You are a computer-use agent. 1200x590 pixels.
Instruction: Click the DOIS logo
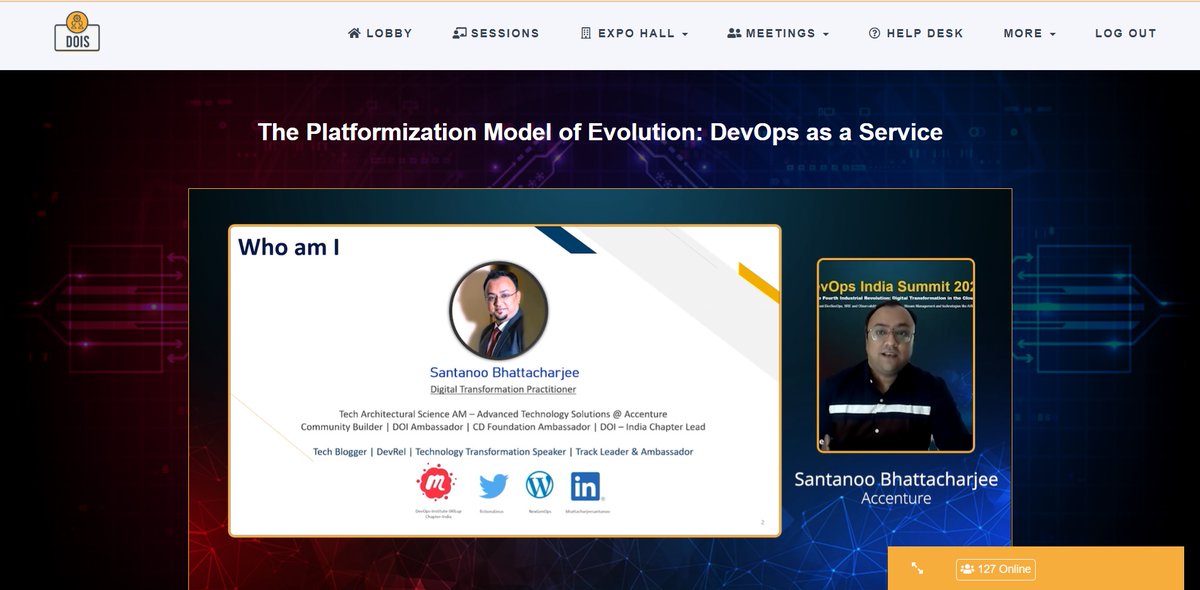[x=76, y=32]
